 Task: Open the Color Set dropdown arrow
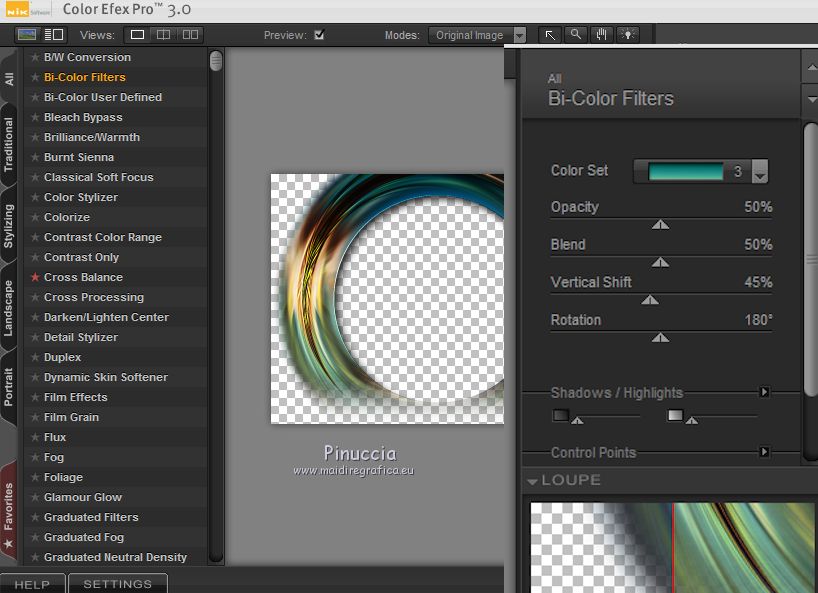[x=760, y=171]
